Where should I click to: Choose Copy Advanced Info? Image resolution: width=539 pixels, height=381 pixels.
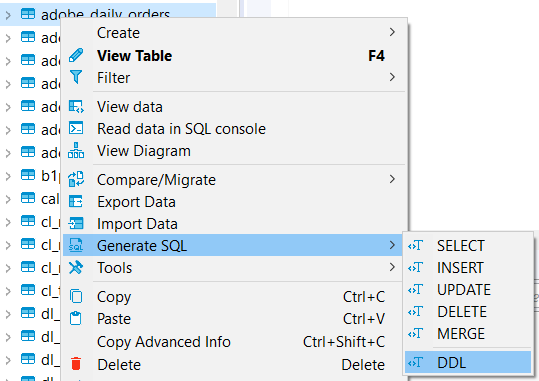pyautogui.click(x=233, y=341)
